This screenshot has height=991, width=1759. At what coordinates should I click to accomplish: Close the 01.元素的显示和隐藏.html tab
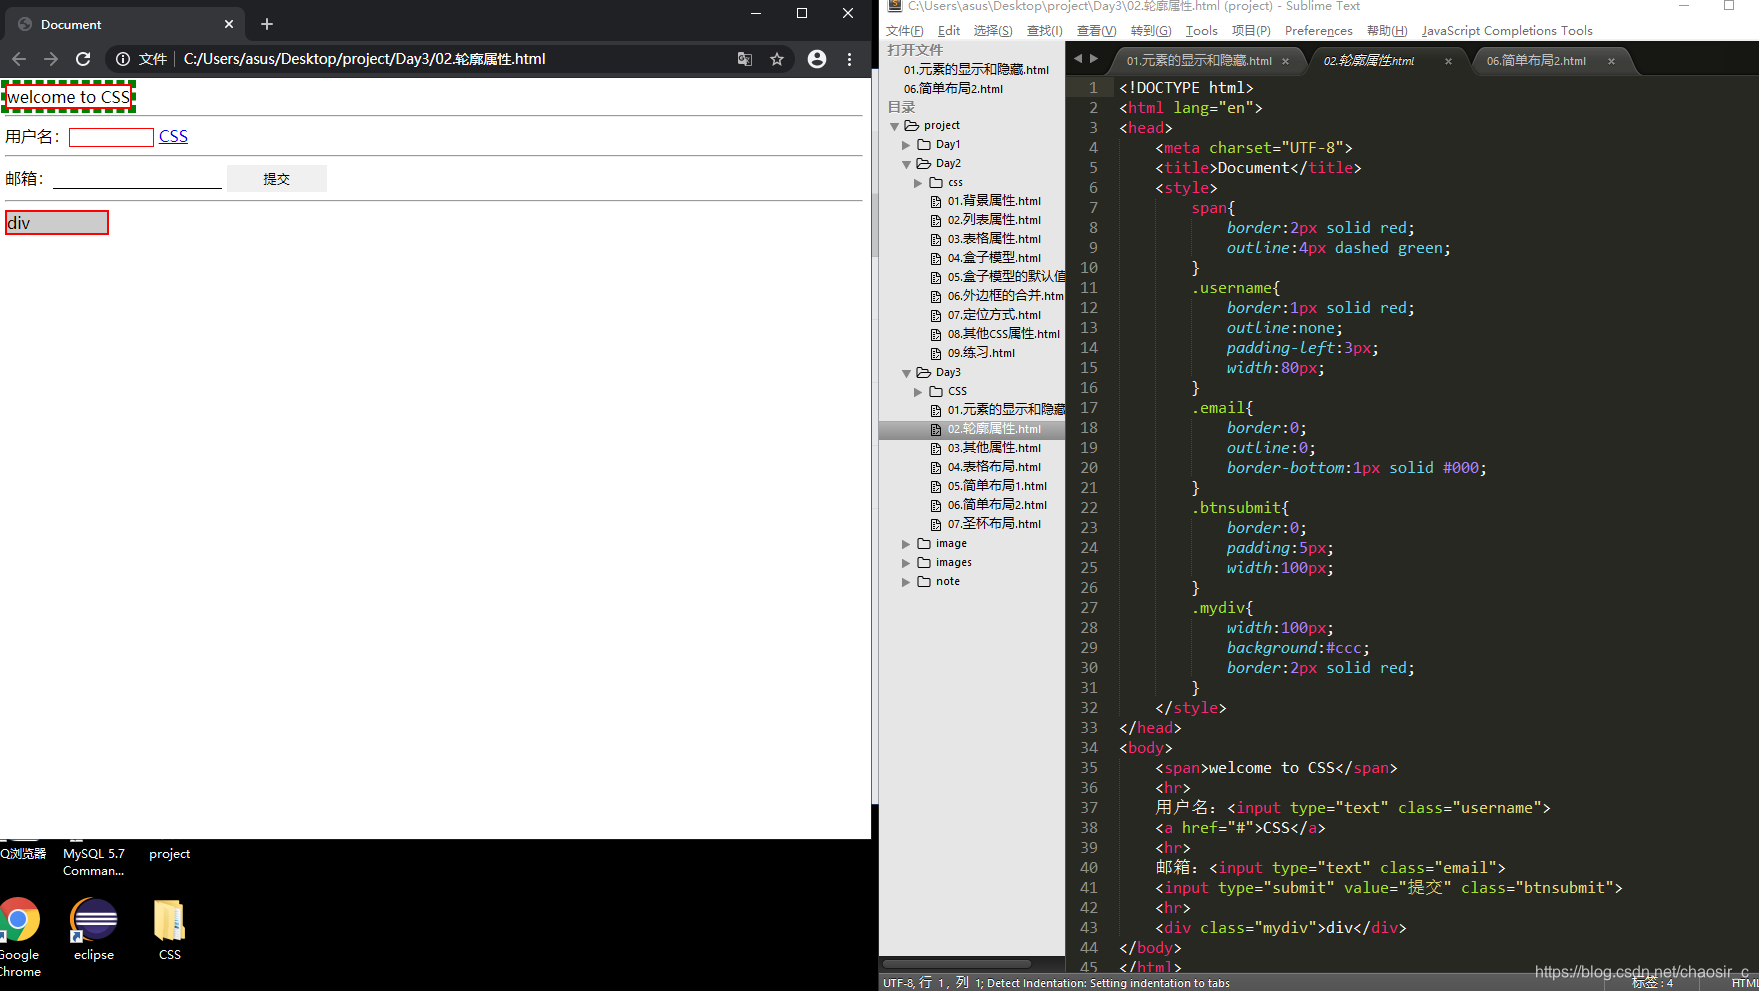point(1285,61)
